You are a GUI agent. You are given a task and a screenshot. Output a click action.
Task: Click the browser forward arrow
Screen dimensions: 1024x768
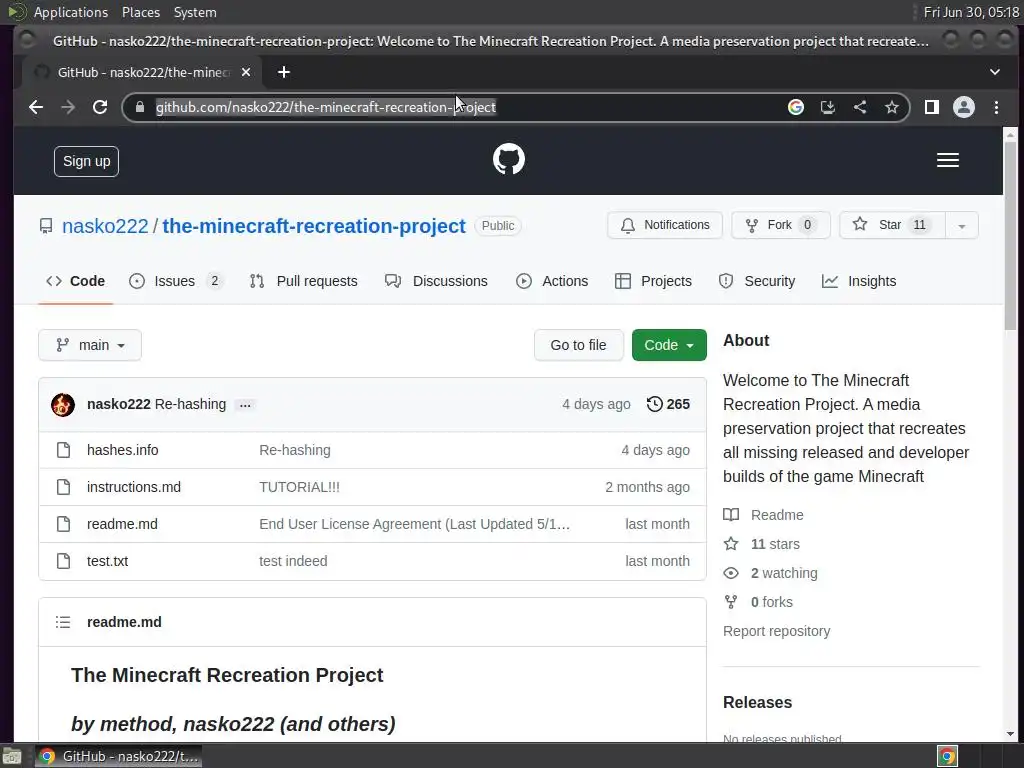point(68,107)
